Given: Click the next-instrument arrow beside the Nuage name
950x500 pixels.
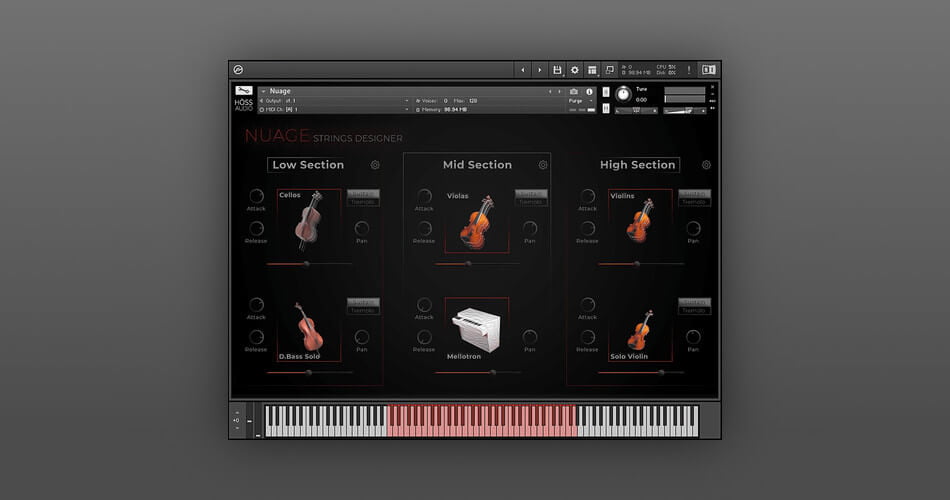Looking at the screenshot, I should tap(559, 92).
